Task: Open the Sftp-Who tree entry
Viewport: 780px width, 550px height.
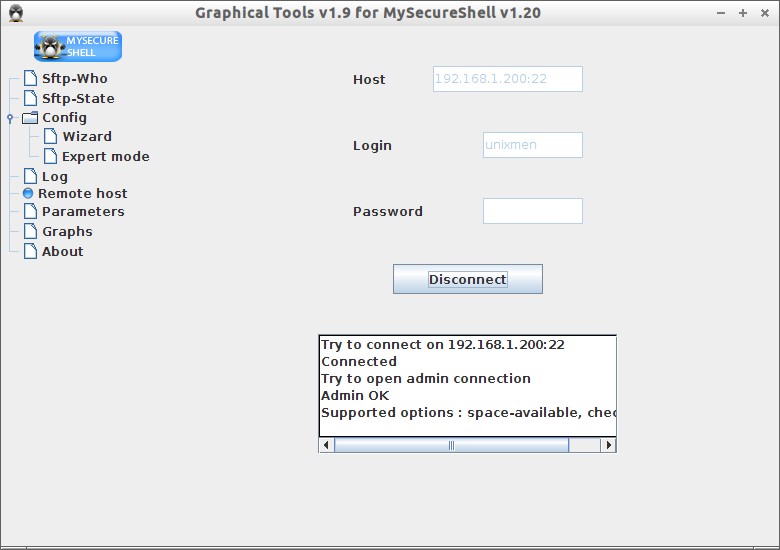Action: click(x=75, y=79)
